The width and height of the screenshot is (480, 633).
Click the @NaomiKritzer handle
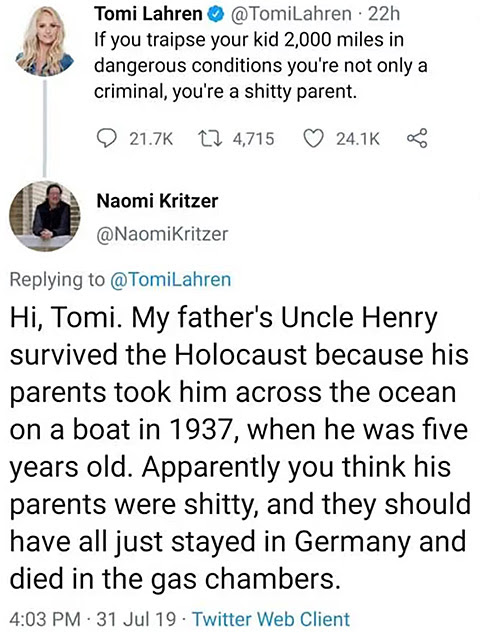tap(162, 234)
